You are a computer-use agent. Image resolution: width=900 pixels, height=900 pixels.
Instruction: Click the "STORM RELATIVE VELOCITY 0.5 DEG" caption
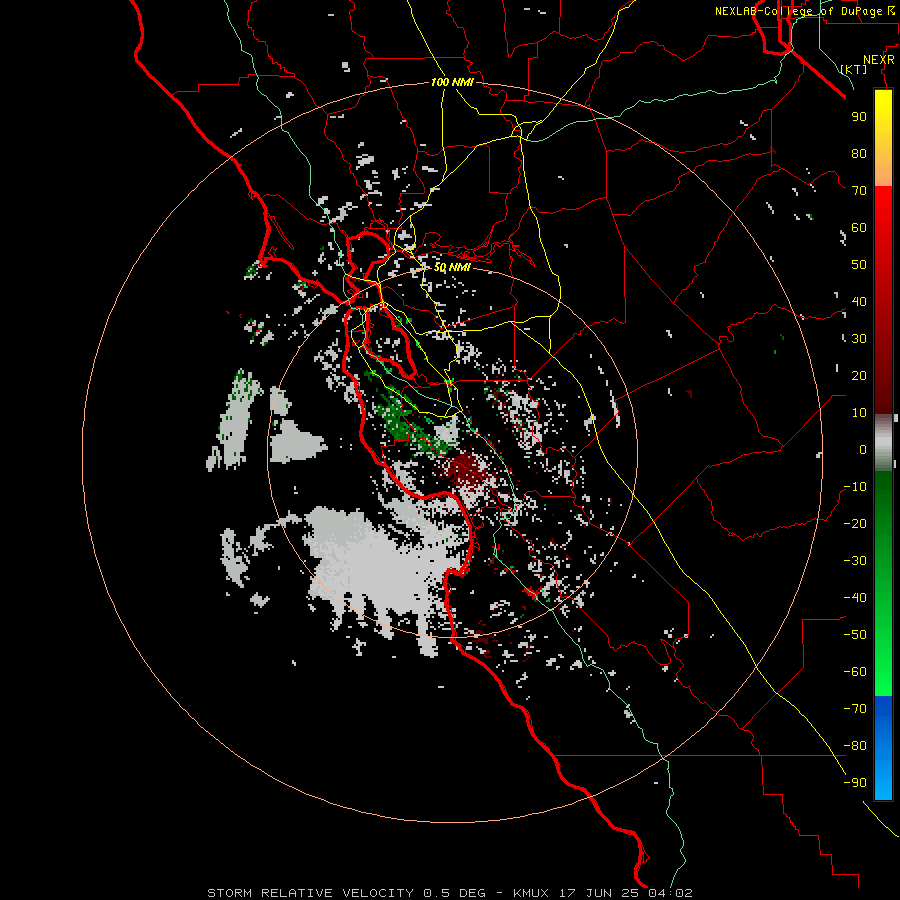coord(346,893)
